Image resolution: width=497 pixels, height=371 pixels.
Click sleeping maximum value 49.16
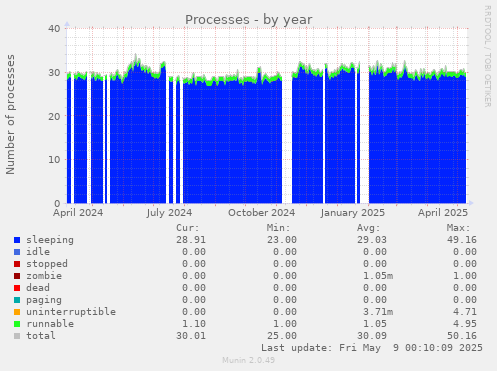pos(462,240)
